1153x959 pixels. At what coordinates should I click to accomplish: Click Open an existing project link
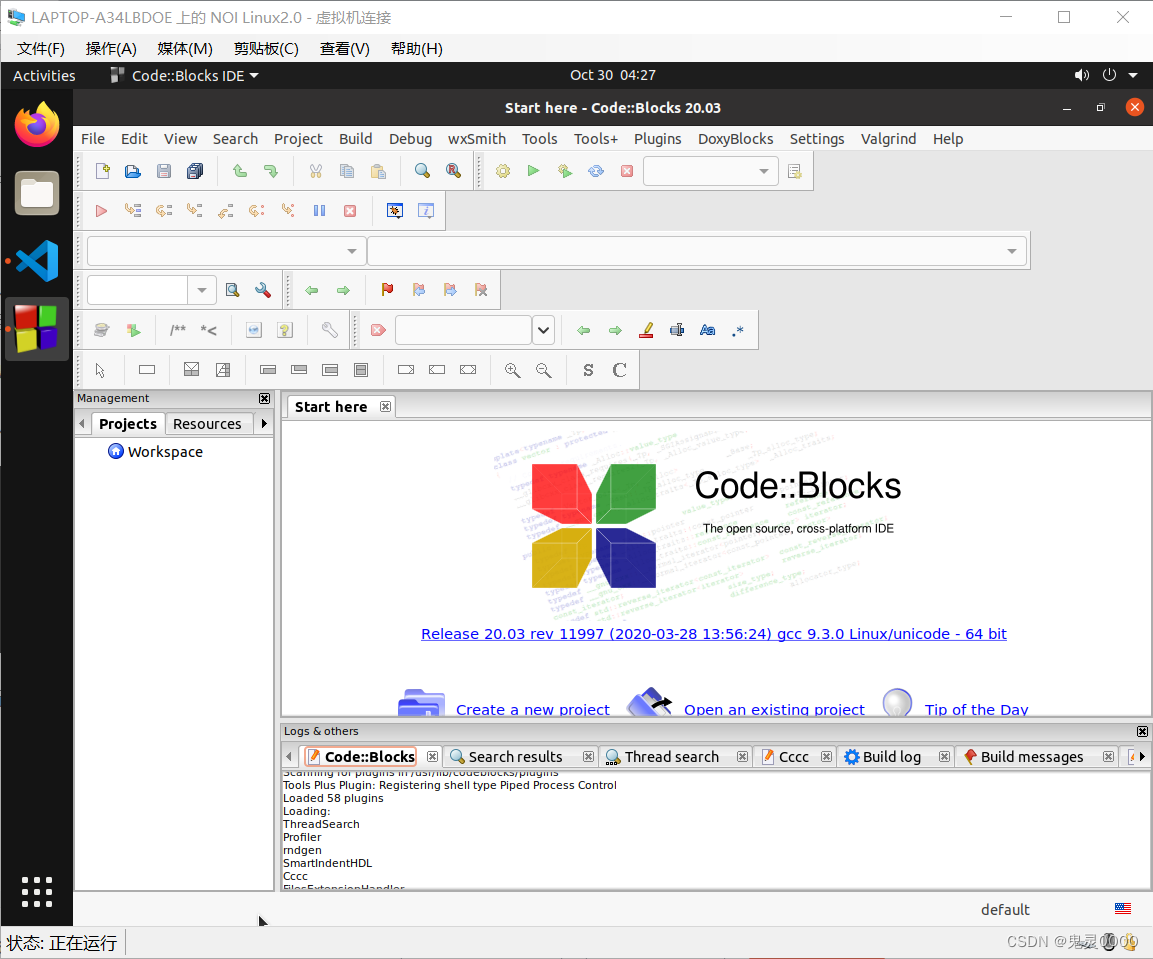(x=774, y=710)
